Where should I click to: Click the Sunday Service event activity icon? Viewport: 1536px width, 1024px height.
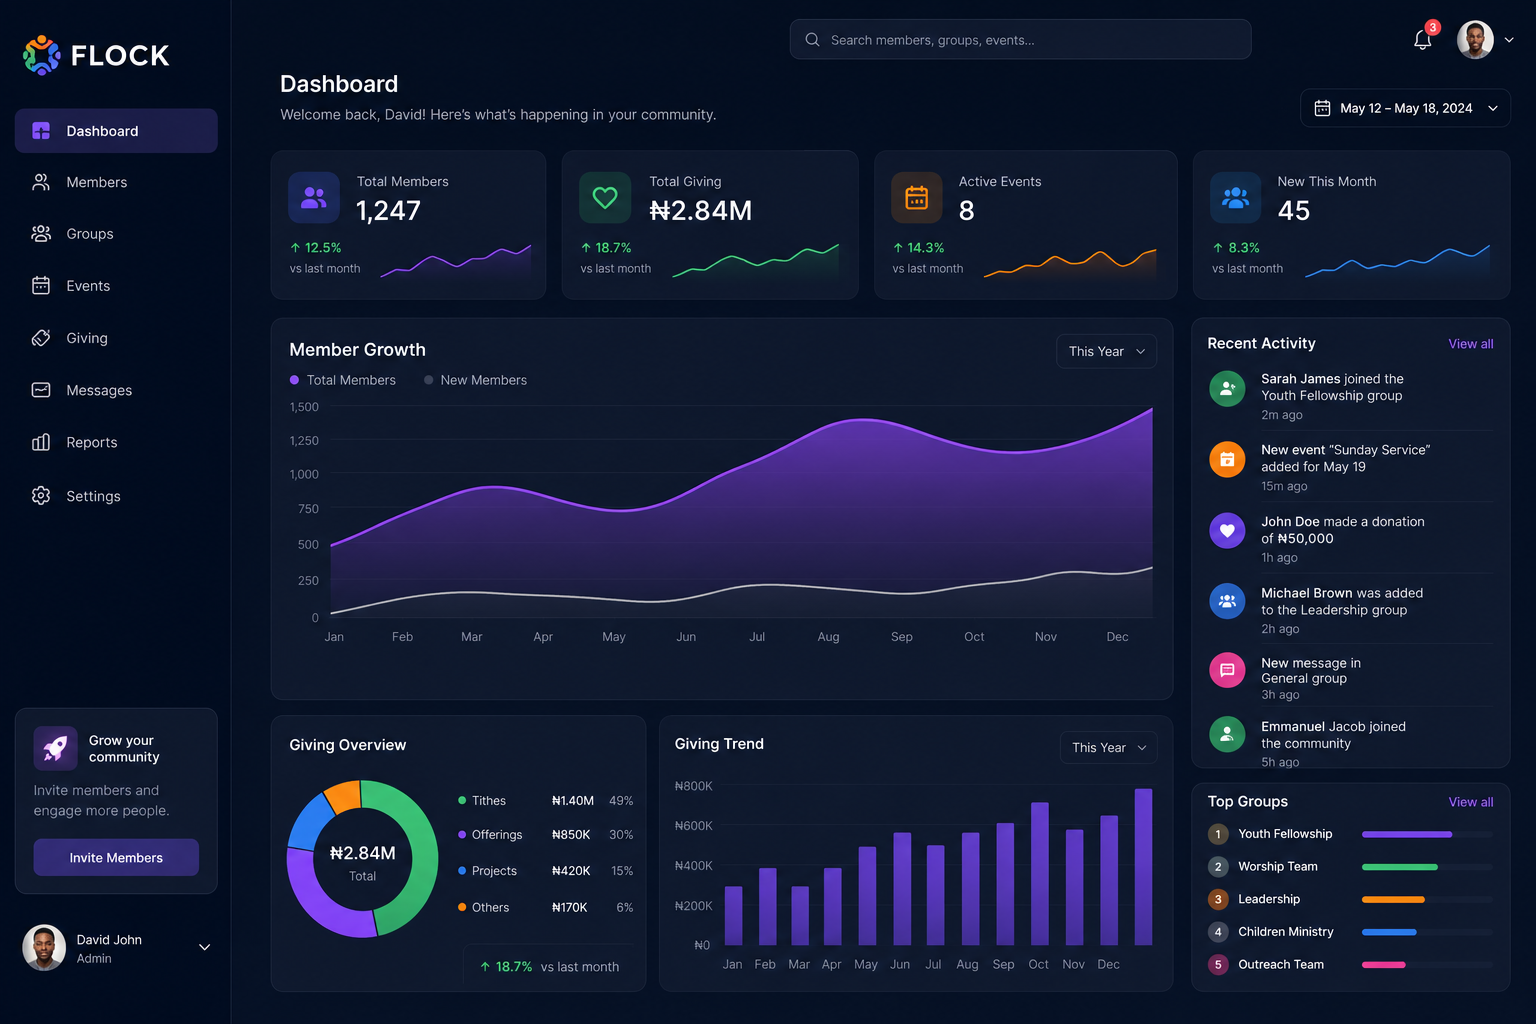[1227, 460]
